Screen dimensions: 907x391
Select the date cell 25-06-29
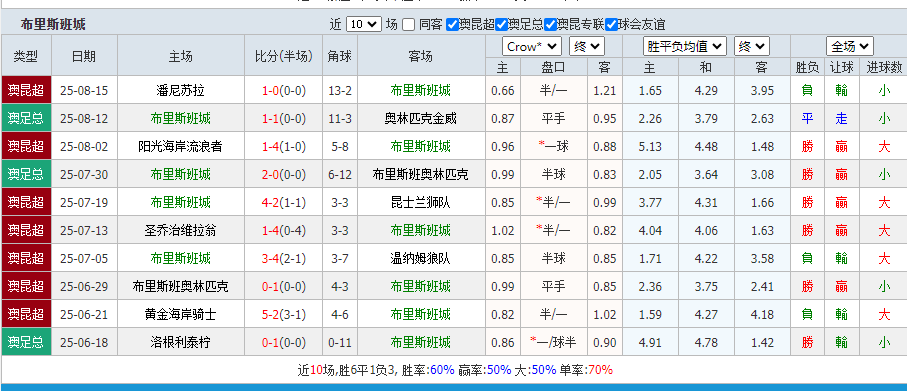[x=84, y=286]
